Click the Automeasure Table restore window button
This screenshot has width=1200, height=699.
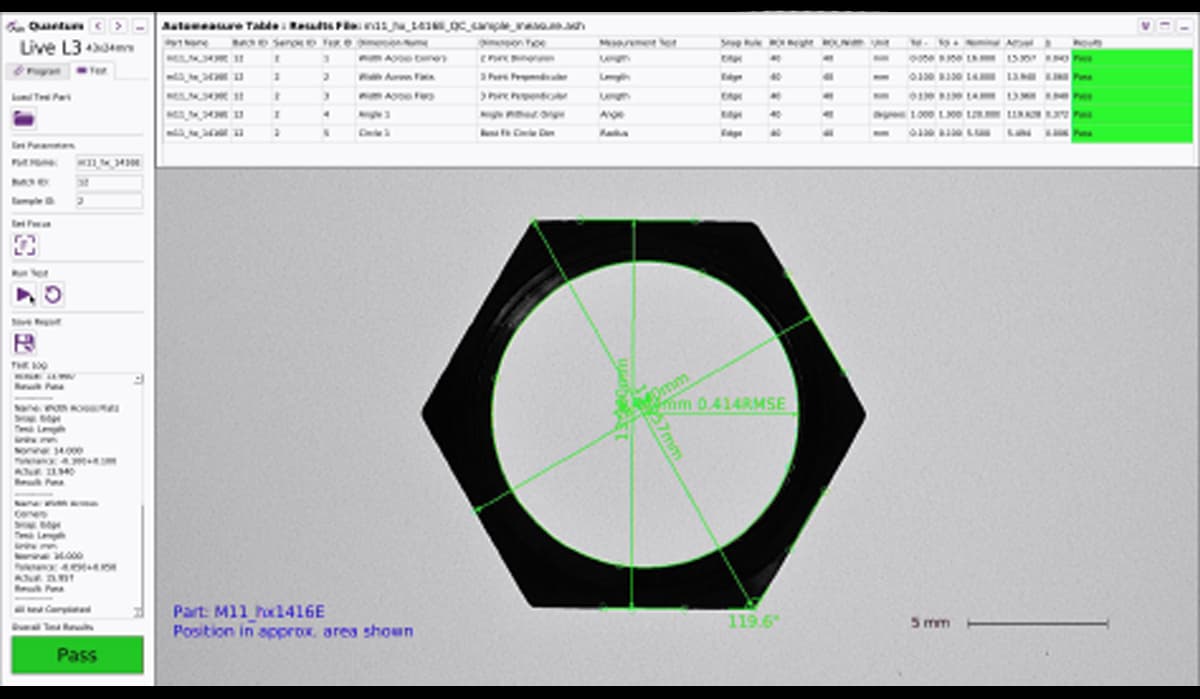(1163, 25)
